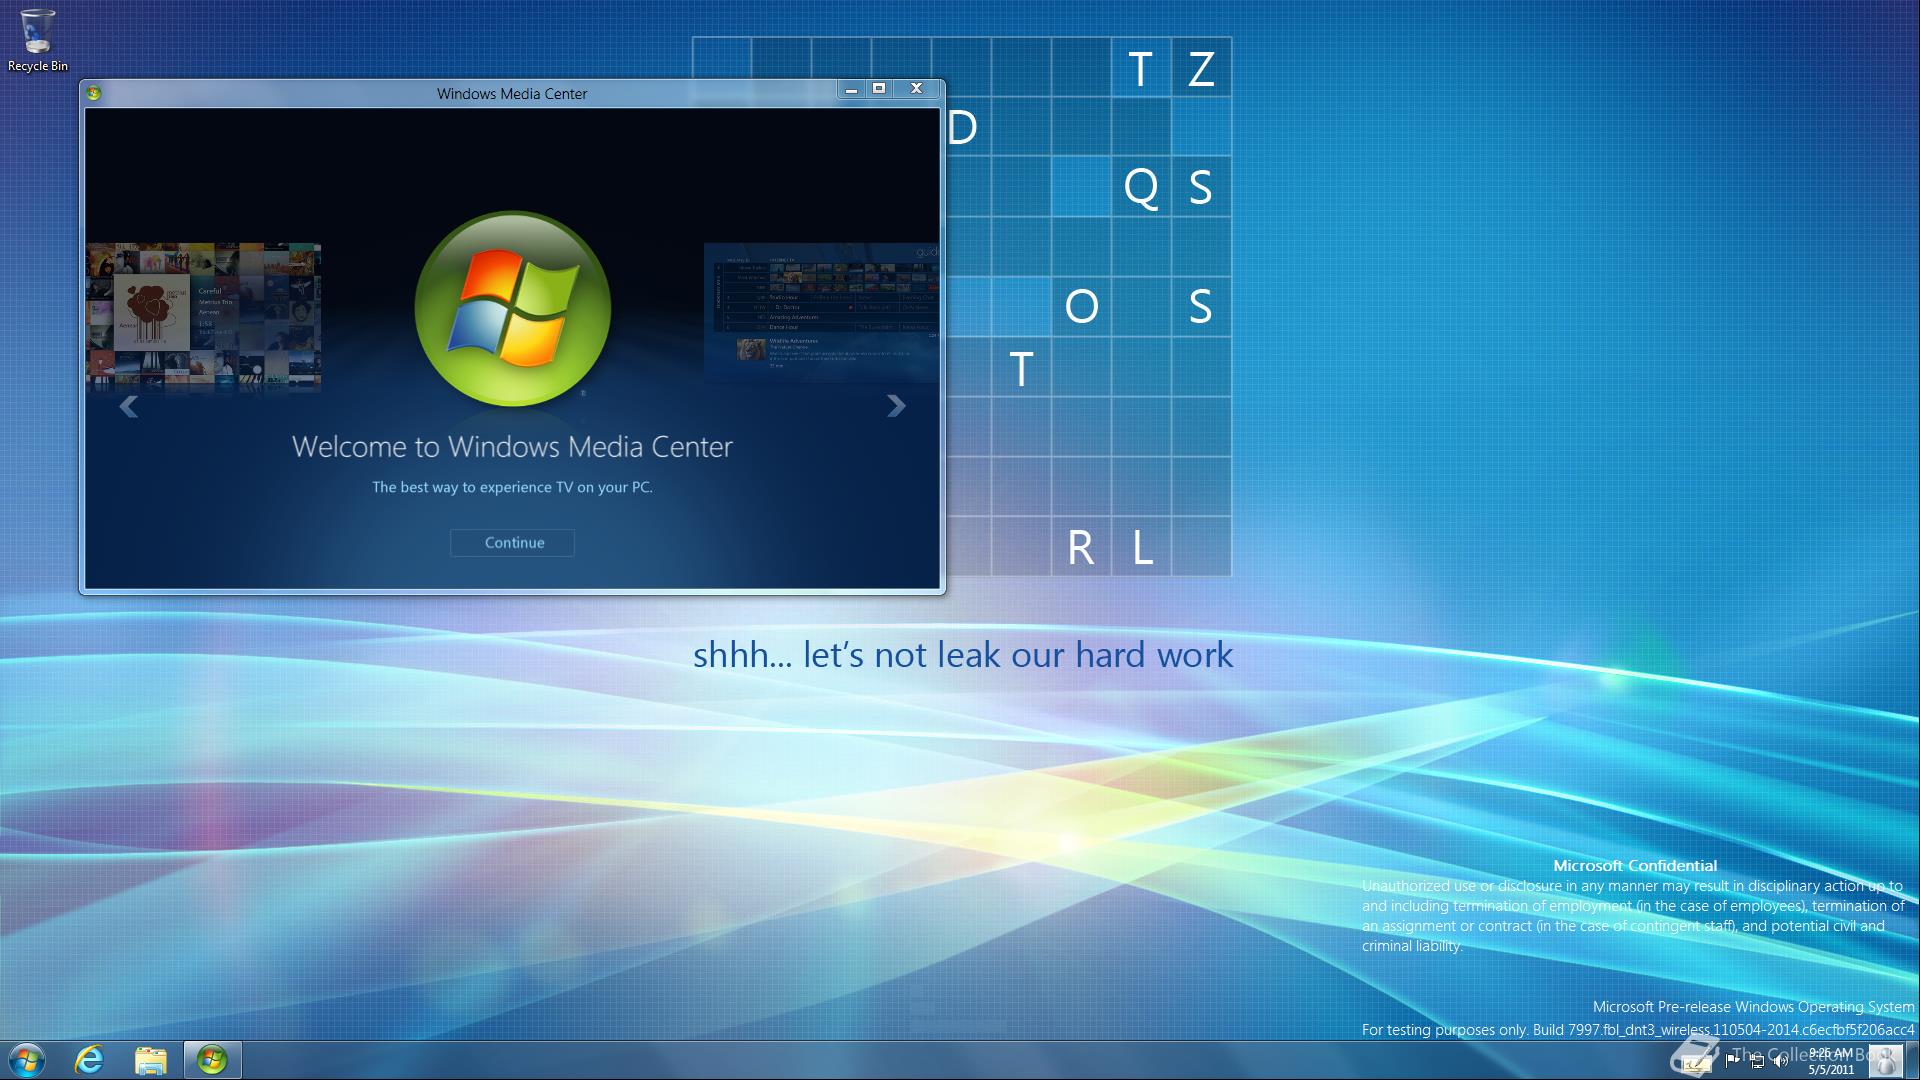Minimize the Windows Media Center window
The image size is (1920, 1080).
click(851, 89)
